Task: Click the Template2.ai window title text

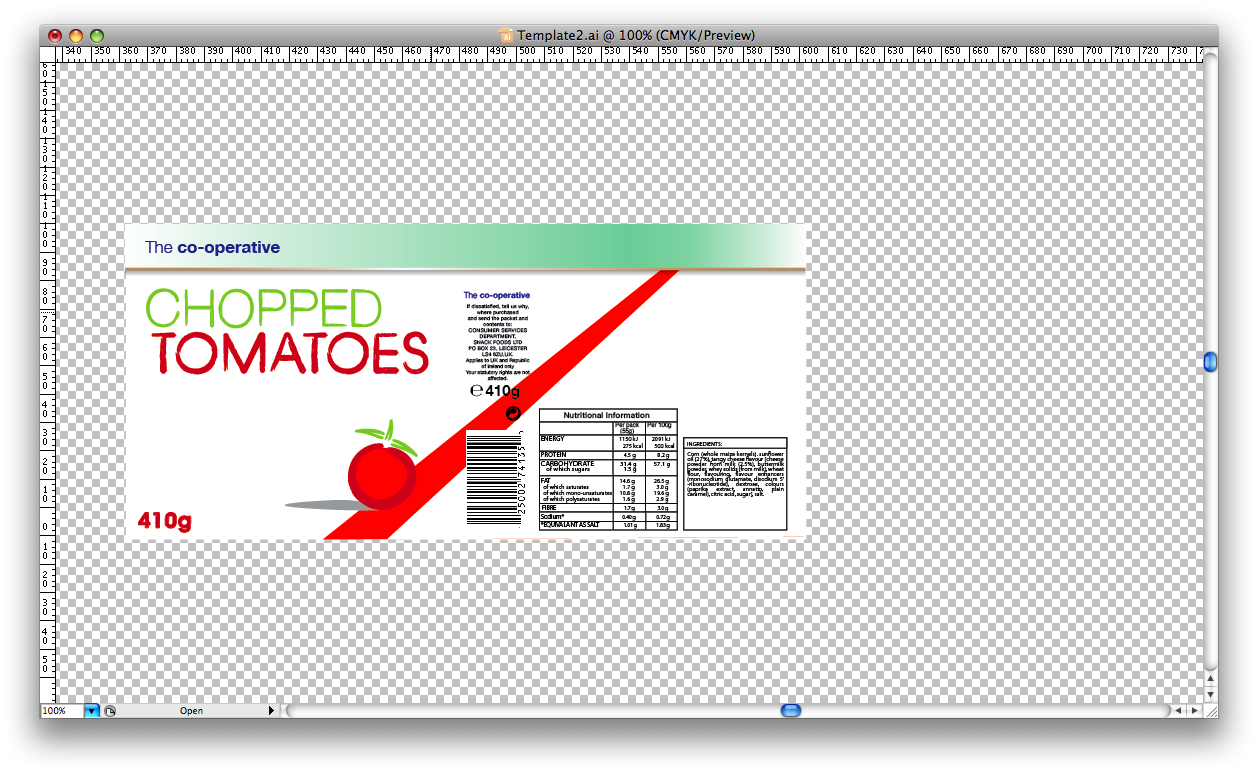Action: coord(636,35)
